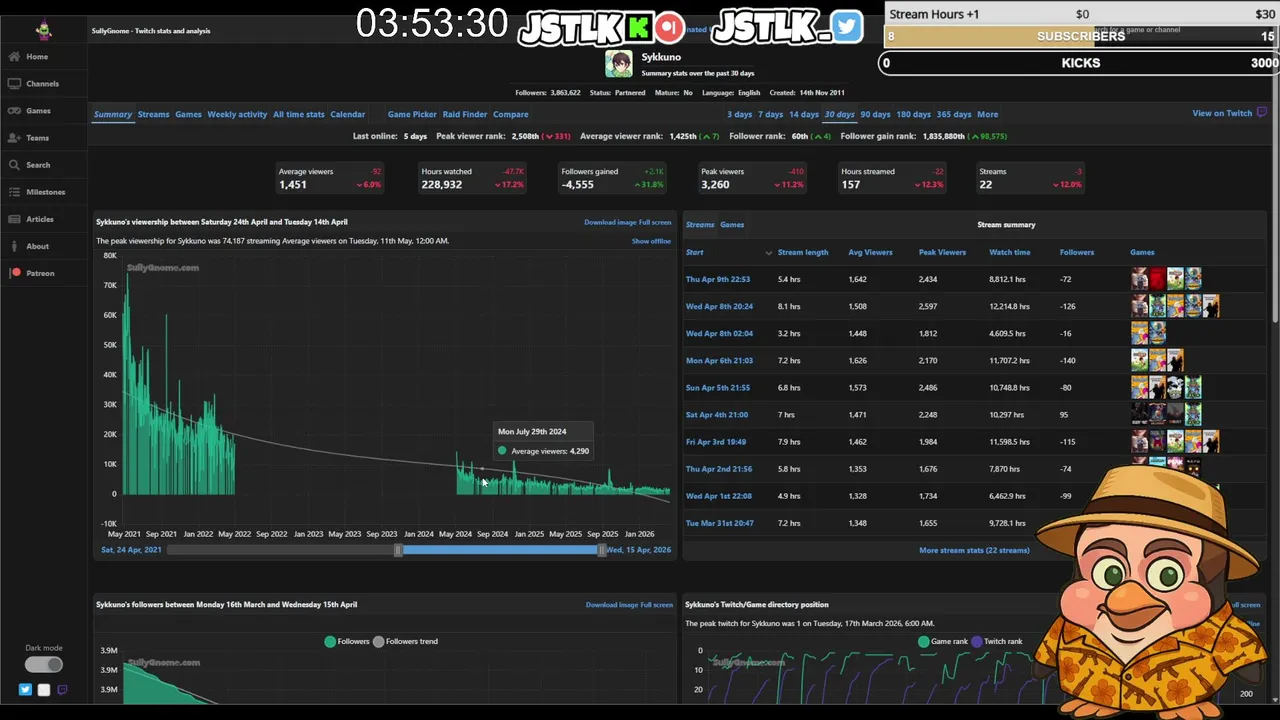Open All time stats tab
Image resolution: width=1280 pixels, height=720 pixels.
coord(299,114)
